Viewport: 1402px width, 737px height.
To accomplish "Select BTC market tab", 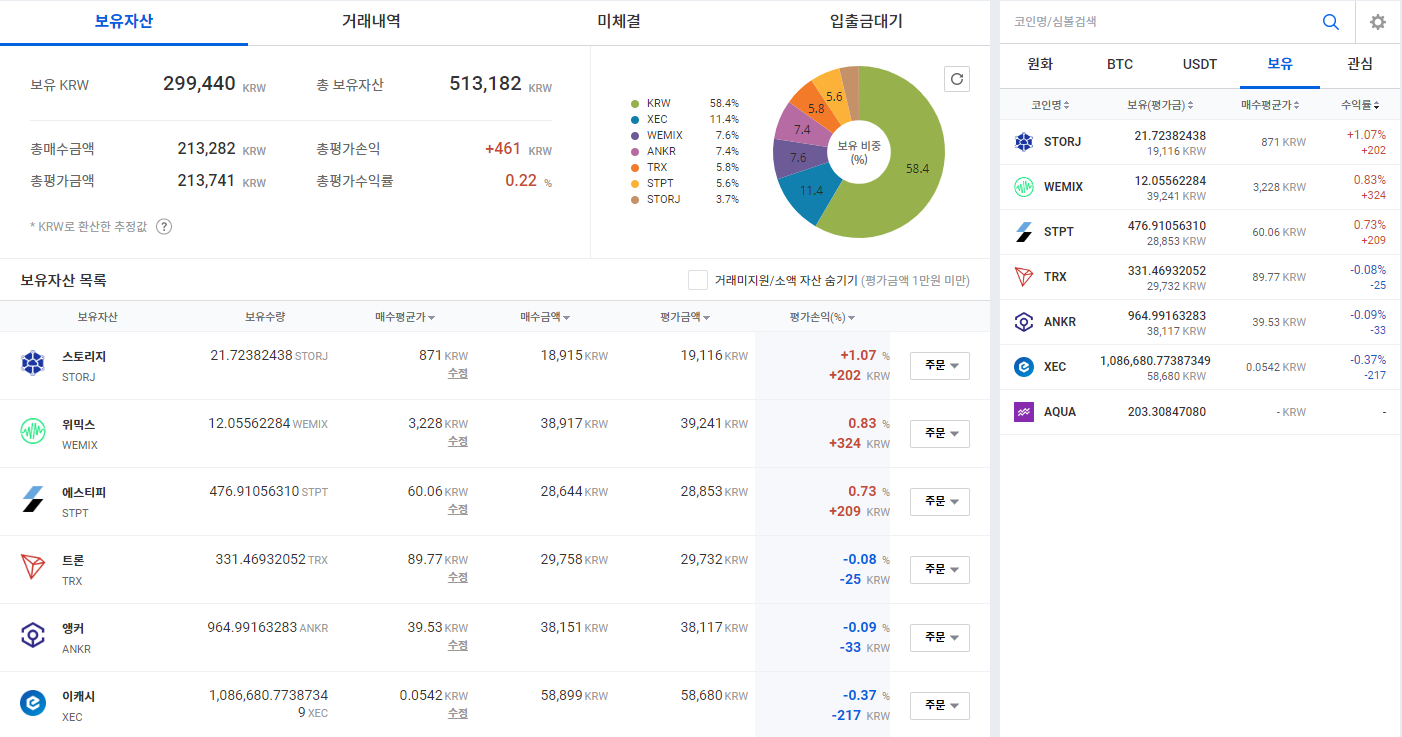I will pos(1120,64).
